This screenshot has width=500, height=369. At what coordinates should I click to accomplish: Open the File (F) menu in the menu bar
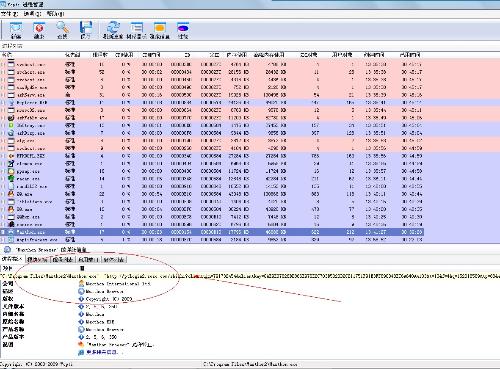[9, 14]
